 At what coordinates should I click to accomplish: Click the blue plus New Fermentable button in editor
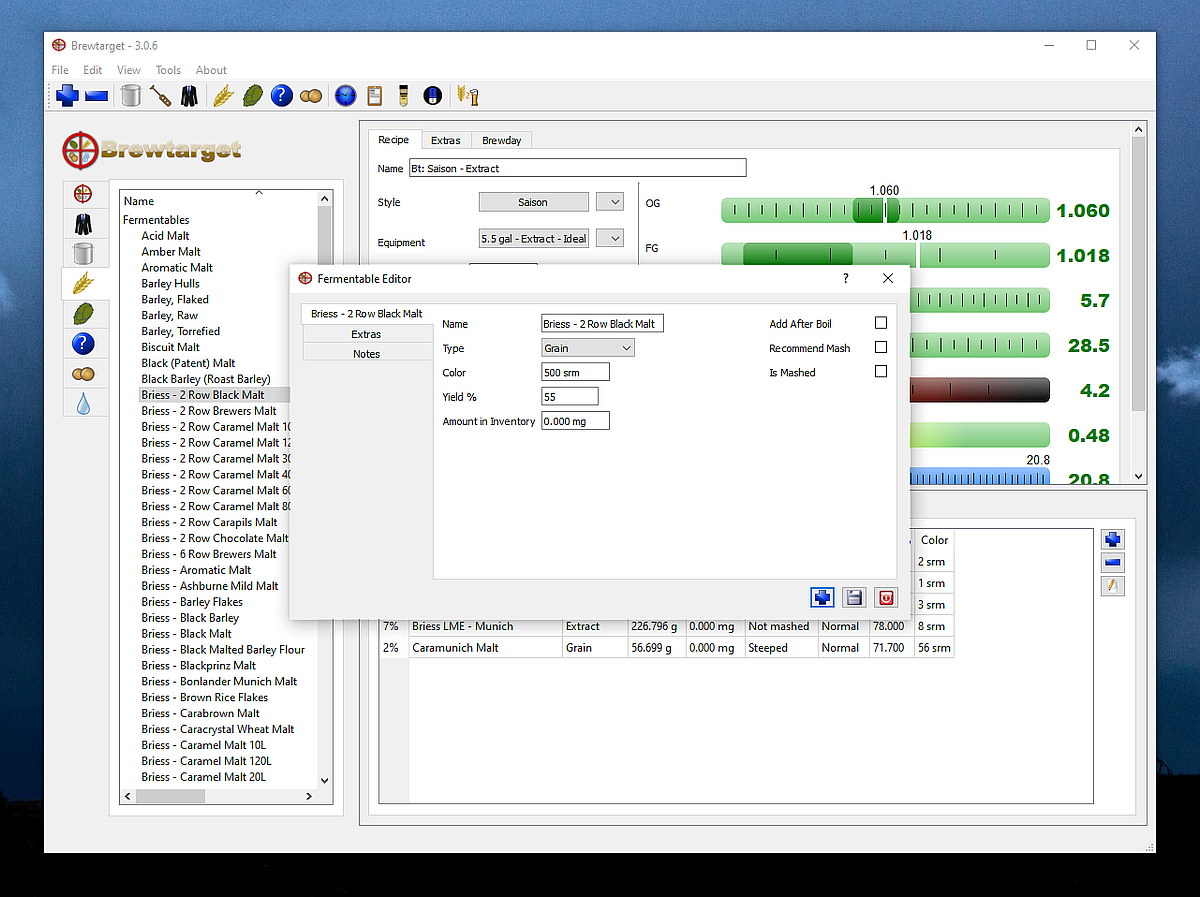tap(822, 597)
